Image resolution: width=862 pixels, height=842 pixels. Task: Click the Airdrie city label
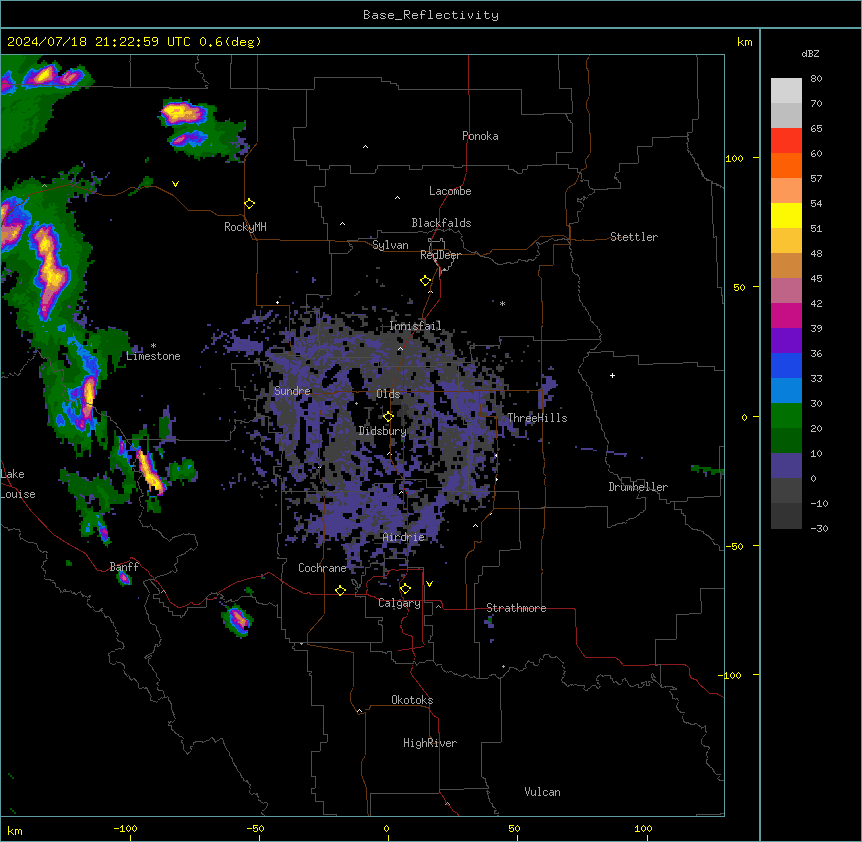(404, 537)
